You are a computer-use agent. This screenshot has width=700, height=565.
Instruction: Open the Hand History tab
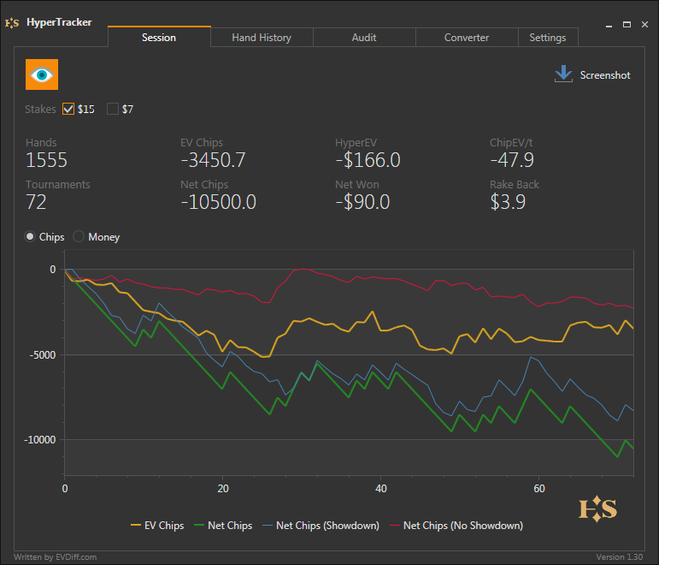(261, 38)
